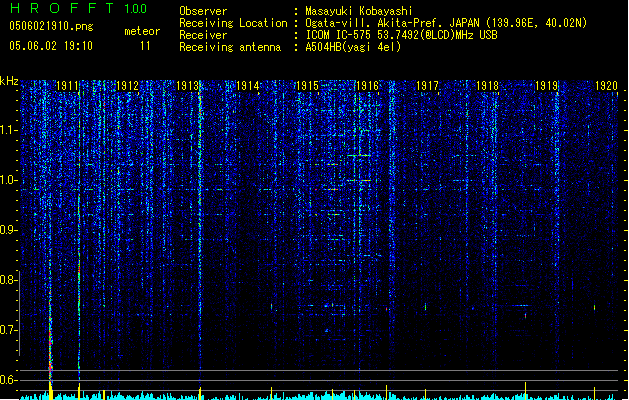
Task: Click the Ogata-vill. Akita-Pref. JAPAN location text
Action: tap(446, 23)
